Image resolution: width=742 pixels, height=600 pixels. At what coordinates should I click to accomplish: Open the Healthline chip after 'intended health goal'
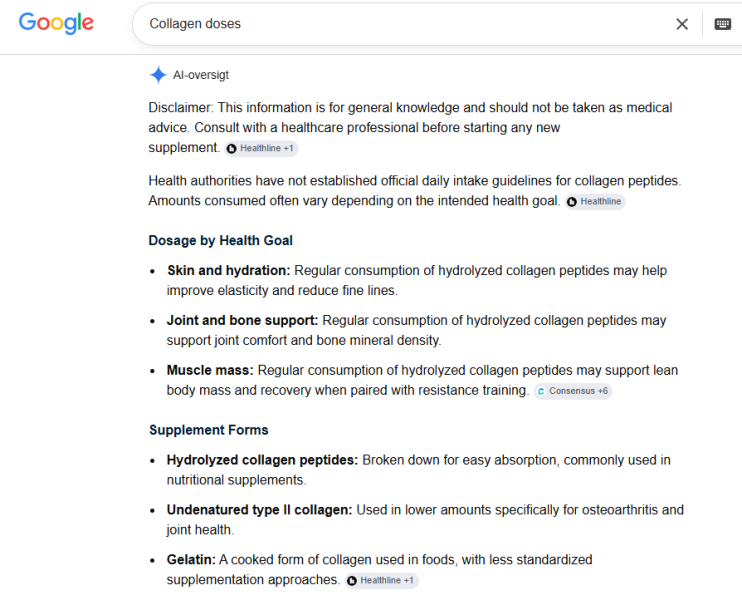click(x=595, y=202)
